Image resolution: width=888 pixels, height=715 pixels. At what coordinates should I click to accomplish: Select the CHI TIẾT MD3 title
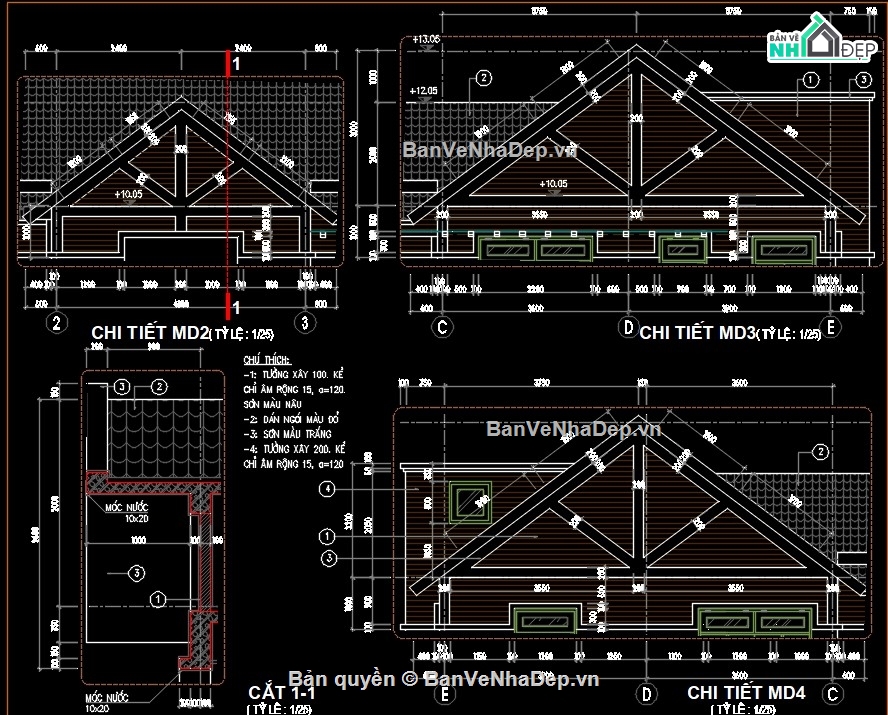[x=697, y=332]
